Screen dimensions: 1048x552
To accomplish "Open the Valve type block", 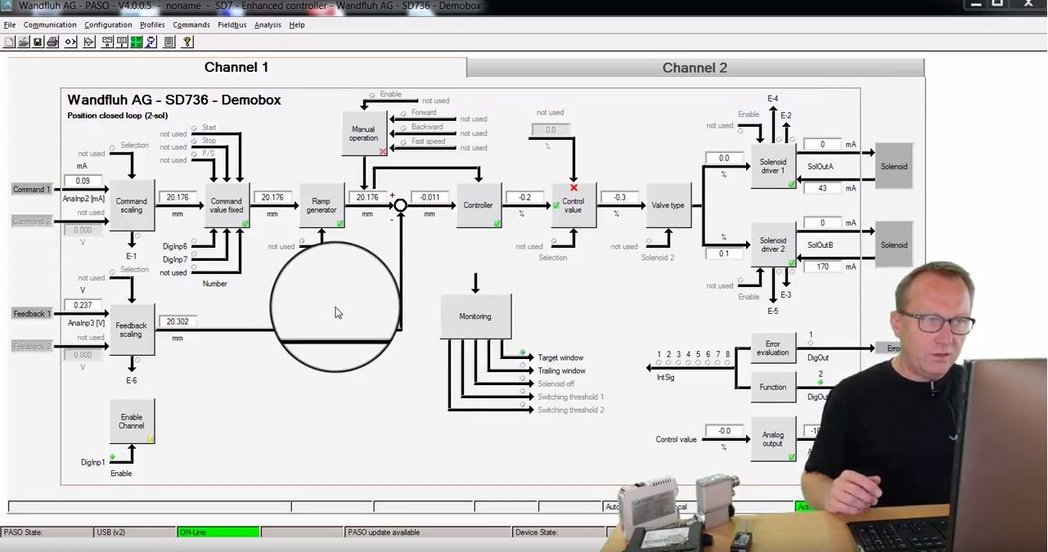I will 668,205.
